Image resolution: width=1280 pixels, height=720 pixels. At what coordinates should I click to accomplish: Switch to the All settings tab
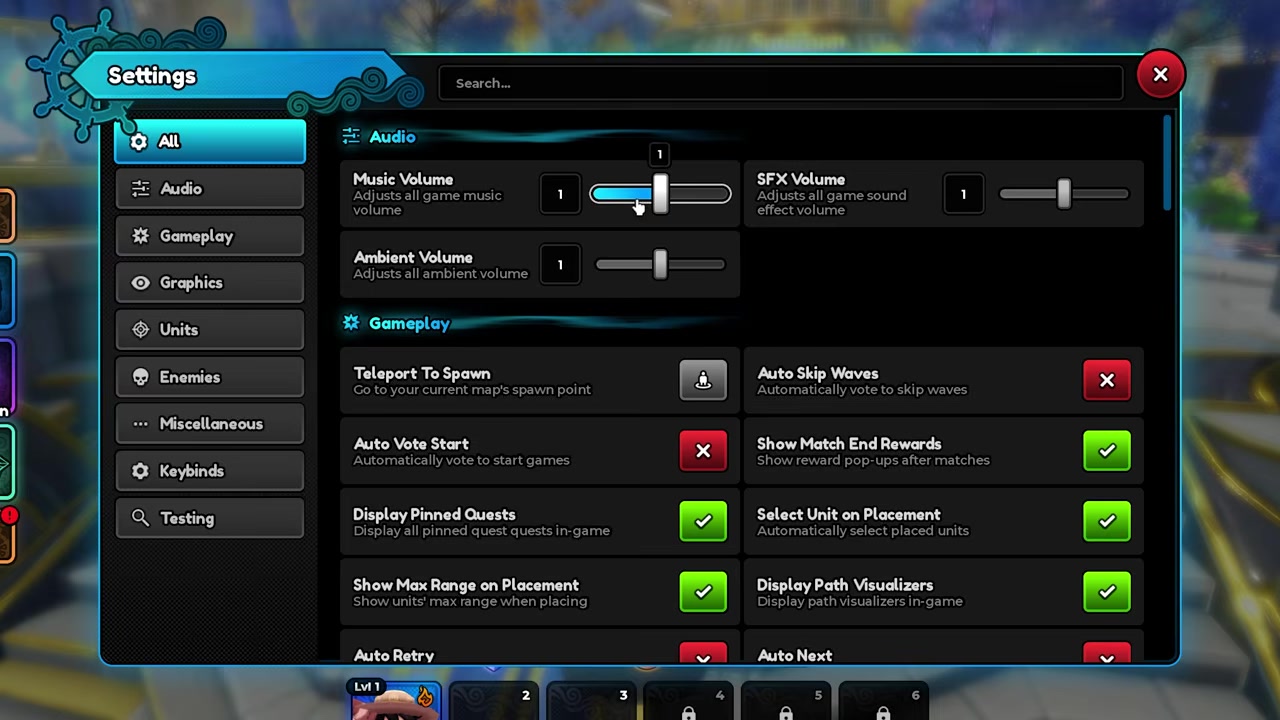click(210, 141)
